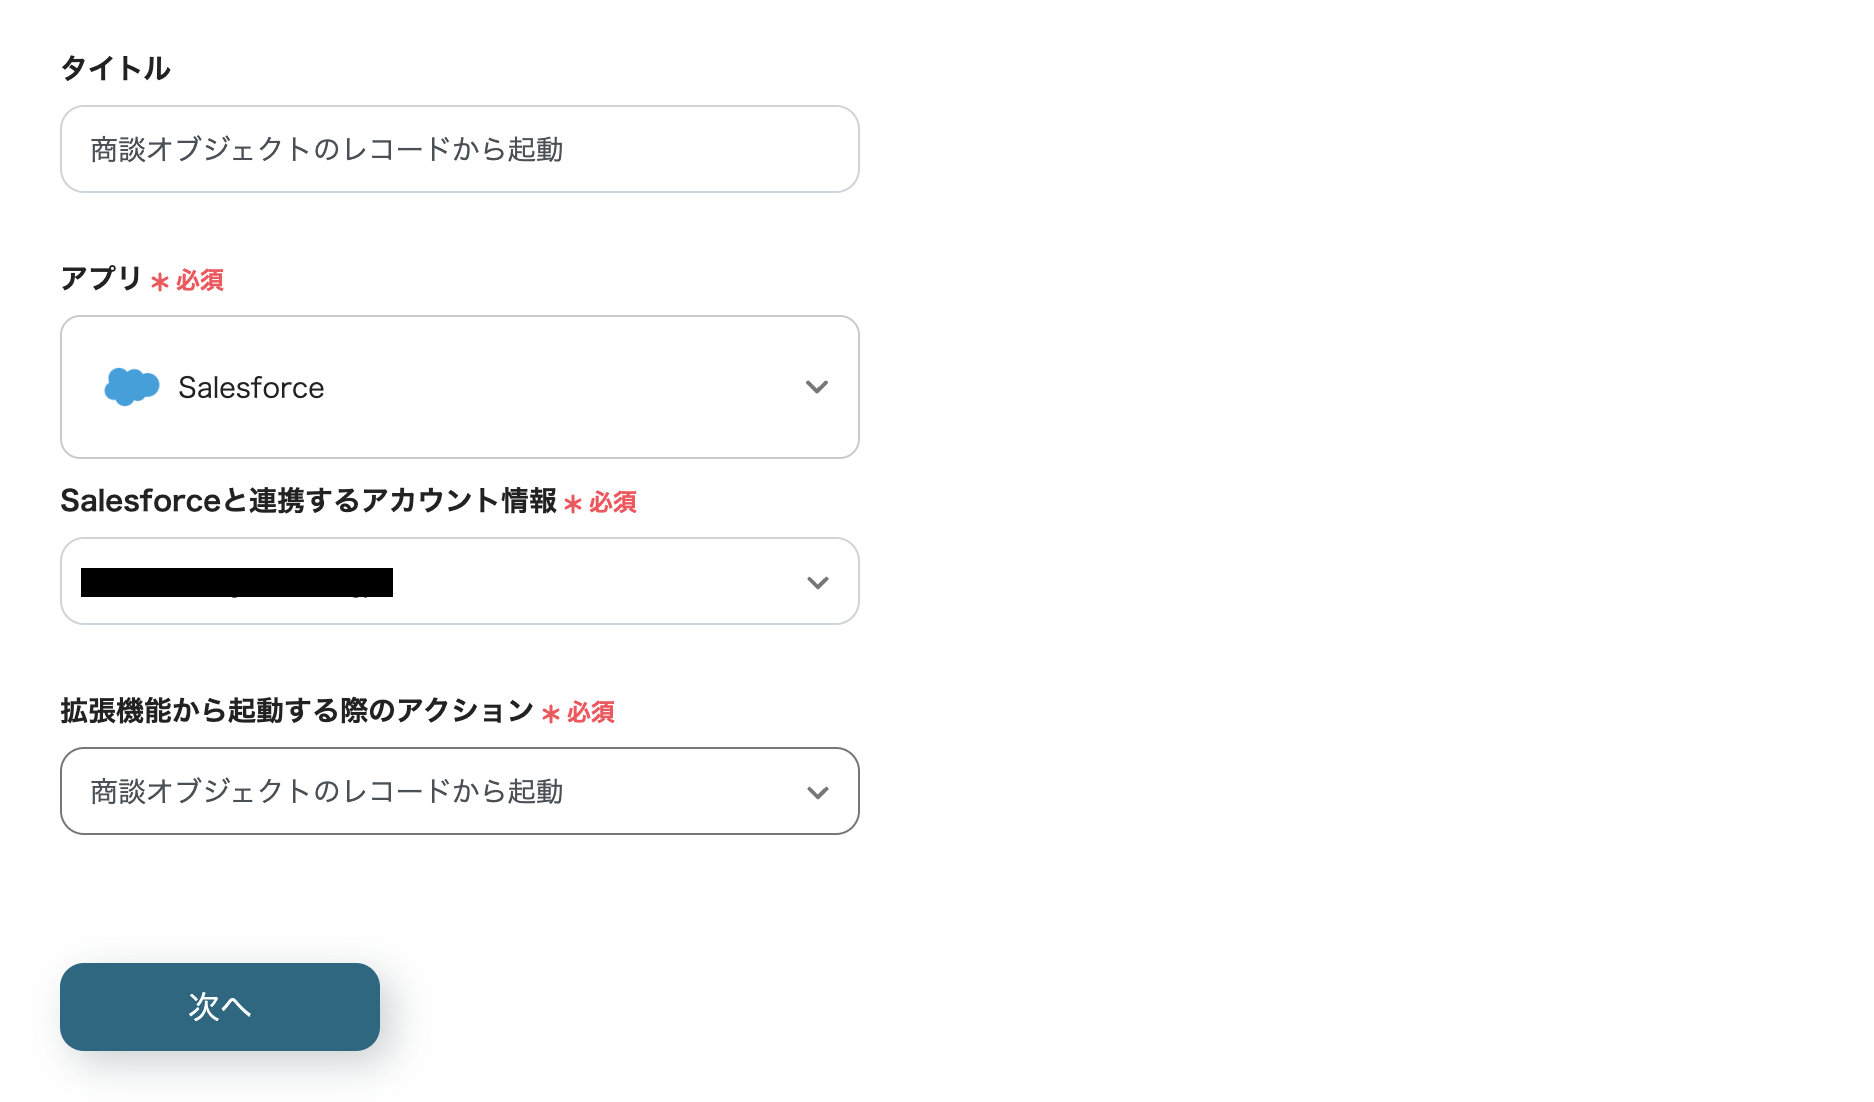Select the redacted account entry in the dropdown
This screenshot has height=1102, width=1874.
click(x=237, y=581)
